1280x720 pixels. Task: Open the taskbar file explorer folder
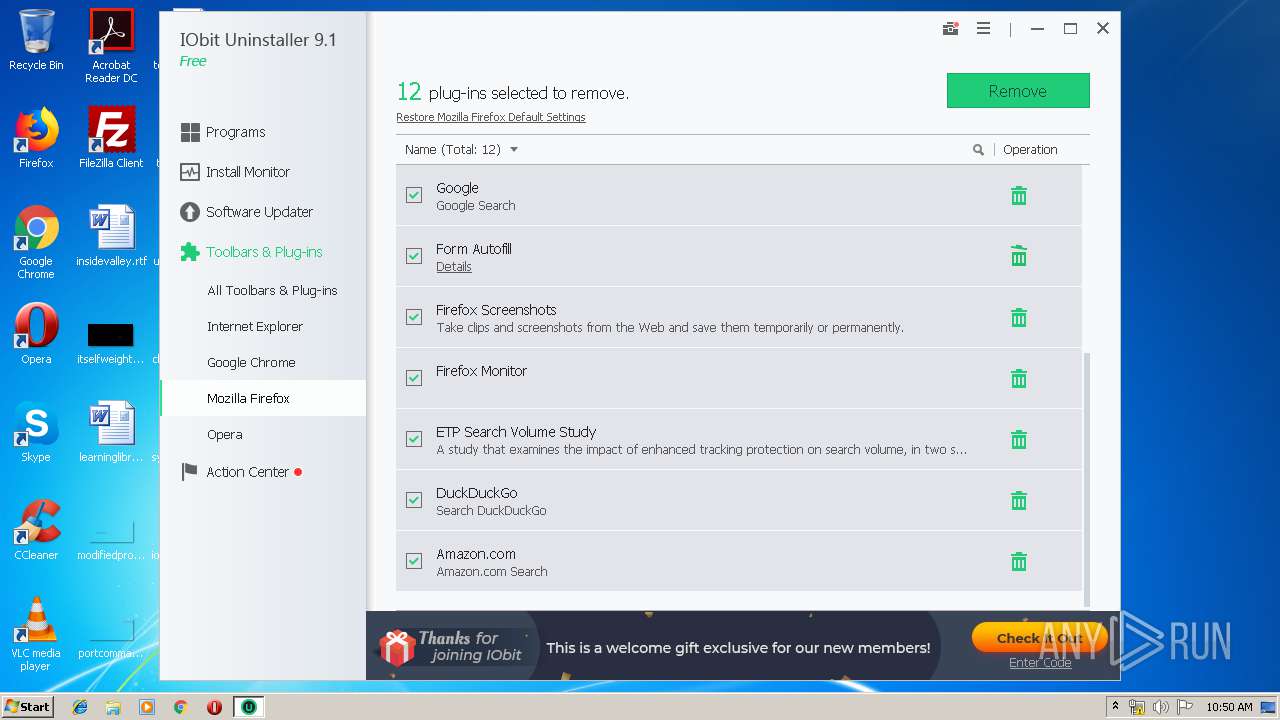click(113, 707)
